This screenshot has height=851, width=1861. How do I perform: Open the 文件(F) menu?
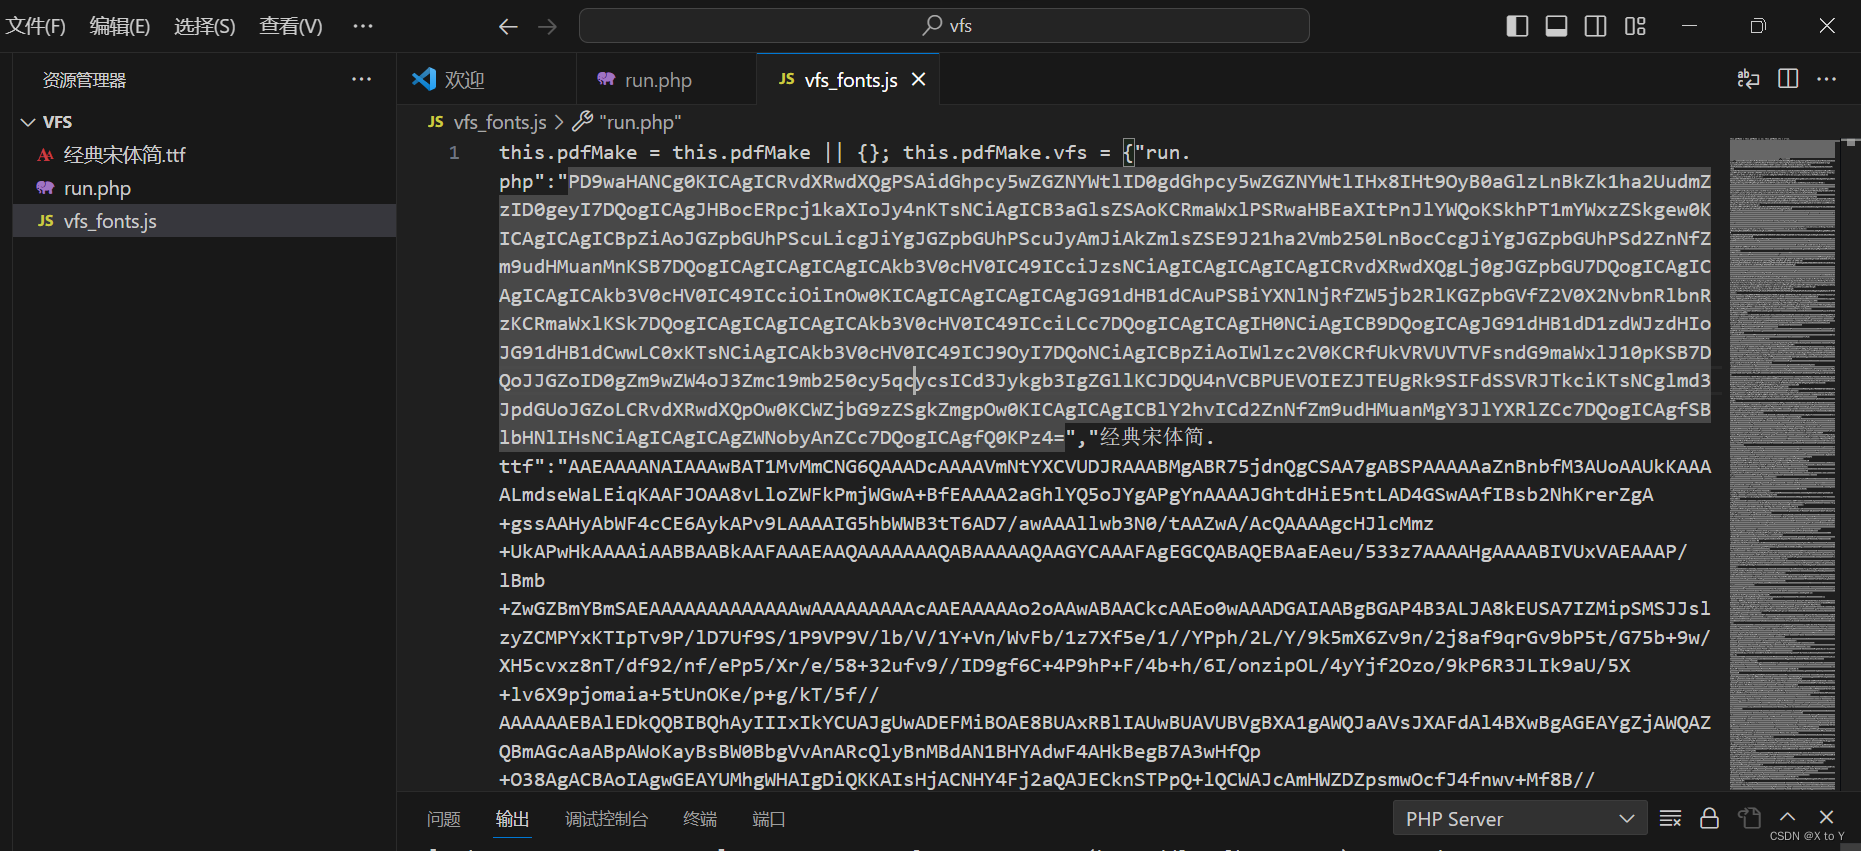[36, 26]
